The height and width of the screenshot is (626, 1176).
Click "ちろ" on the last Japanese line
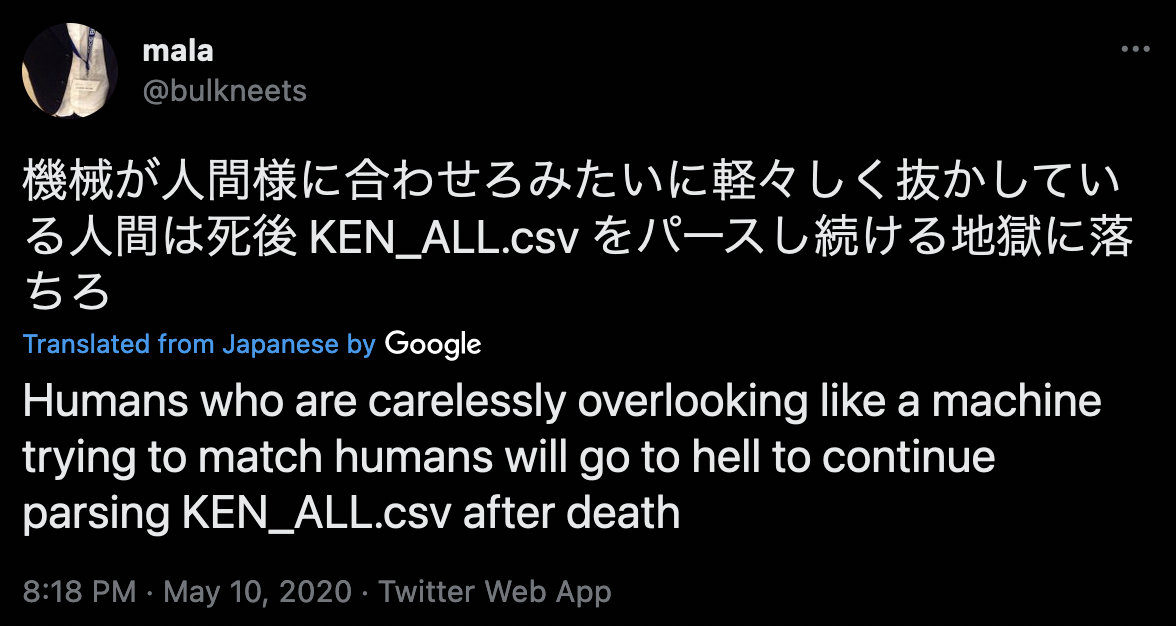pyautogui.click(x=65, y=293)
